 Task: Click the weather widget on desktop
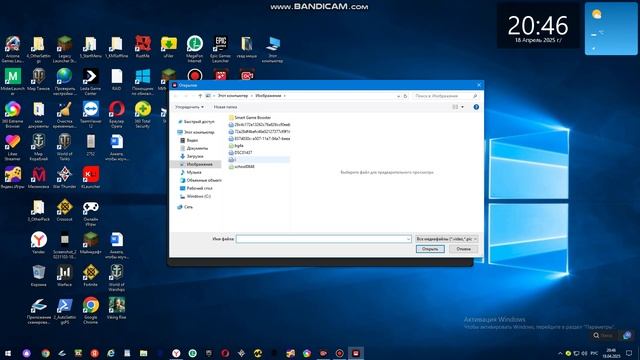(611, 29)
